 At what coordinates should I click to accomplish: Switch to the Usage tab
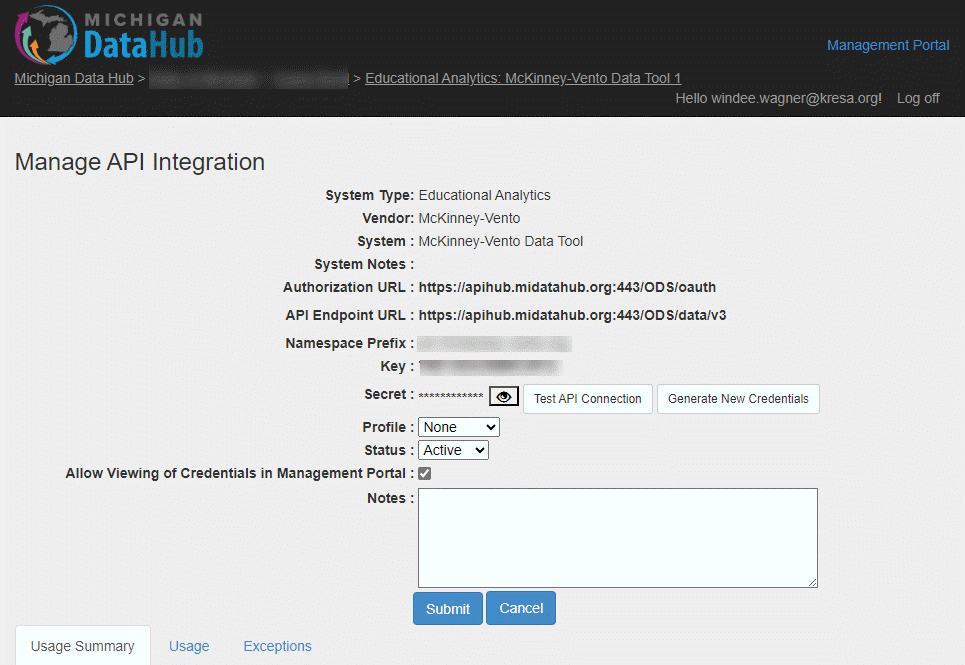point(189,646)
